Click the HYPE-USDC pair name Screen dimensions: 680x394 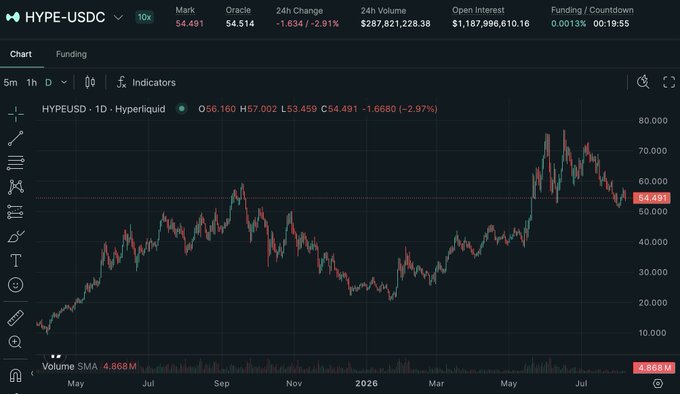click(x=65, y=17)
